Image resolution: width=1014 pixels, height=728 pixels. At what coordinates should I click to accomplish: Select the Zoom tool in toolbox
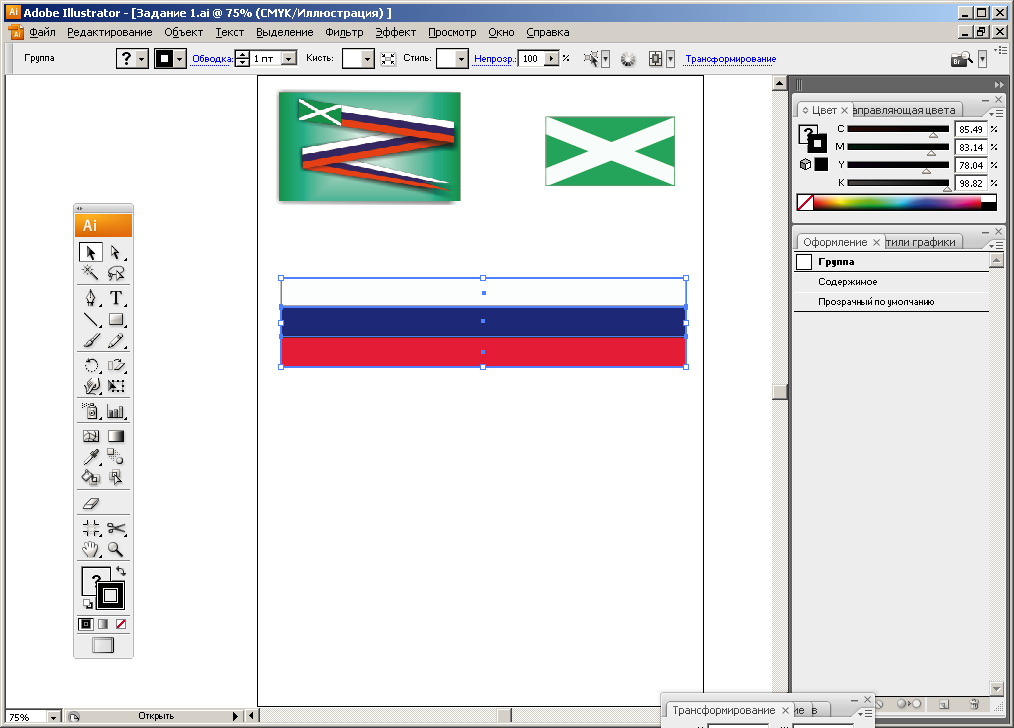pyautogui.click(x=116, y=549)
